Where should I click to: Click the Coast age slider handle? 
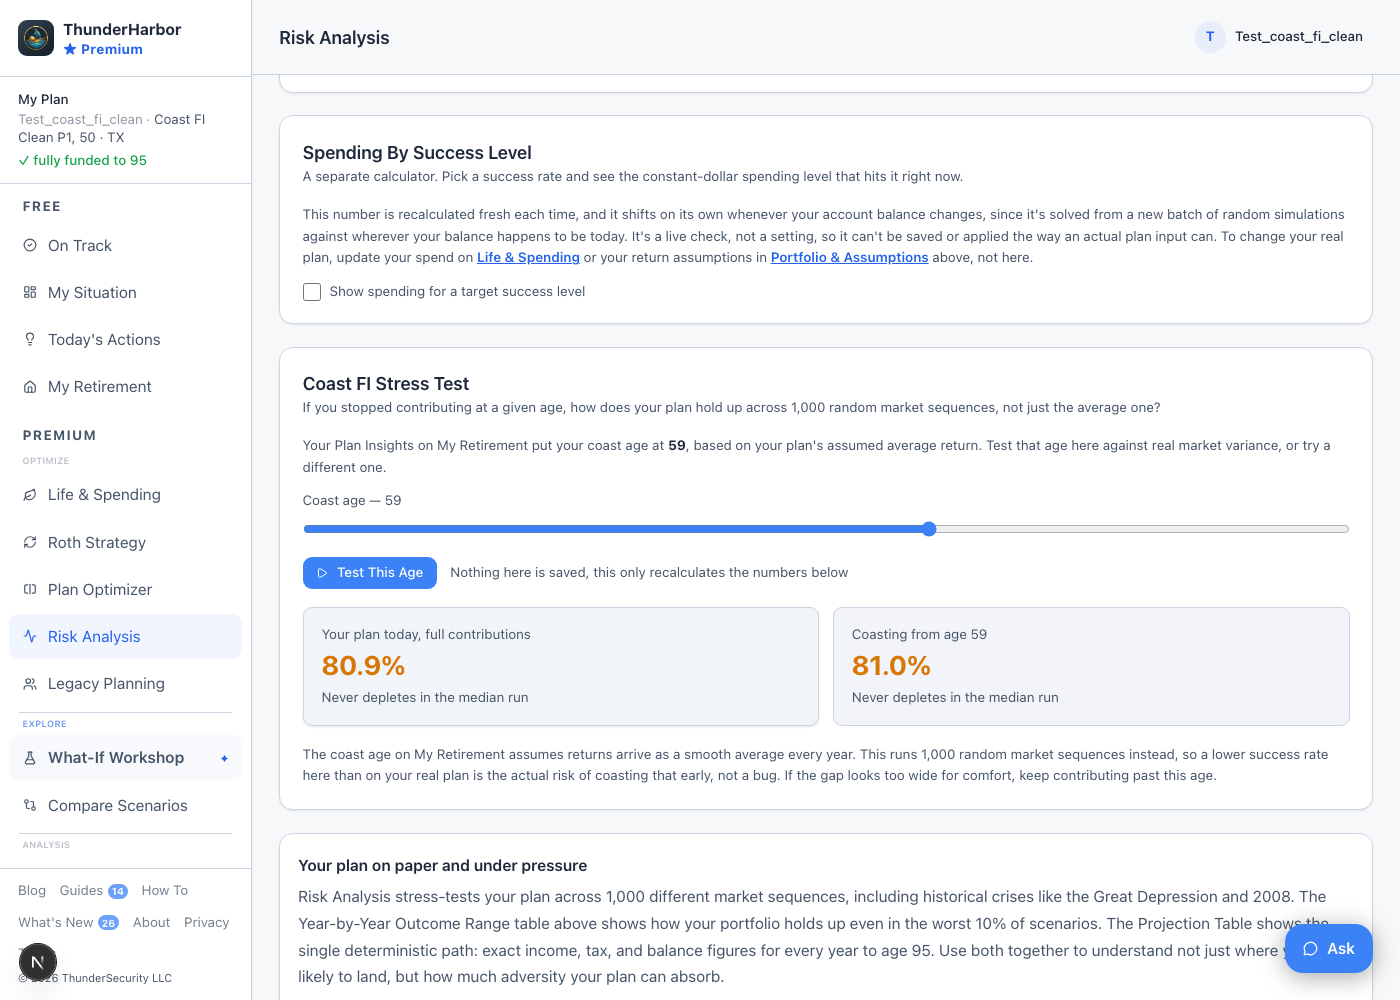929,529
